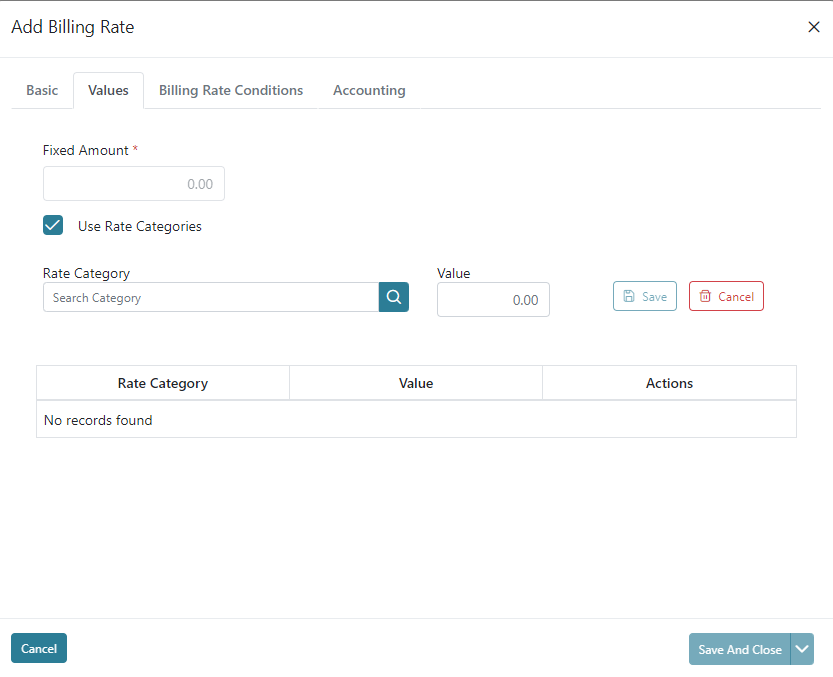Viewport: 833px width, 677px height.
Task: Click the Actions column header
Action: 669,383
